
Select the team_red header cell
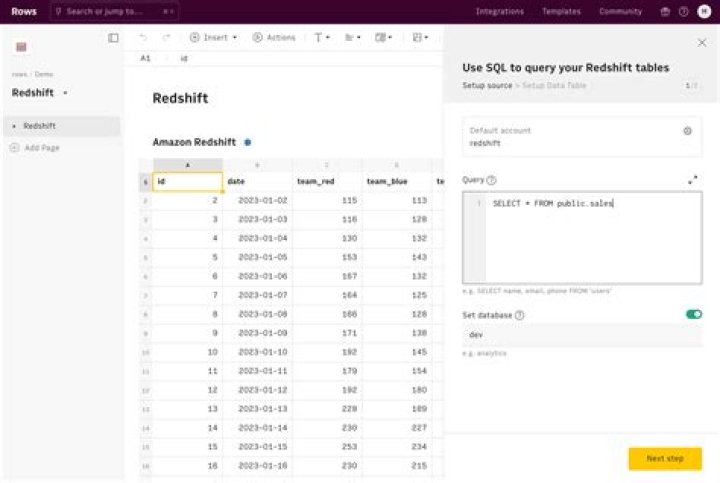tap(327, 182)
